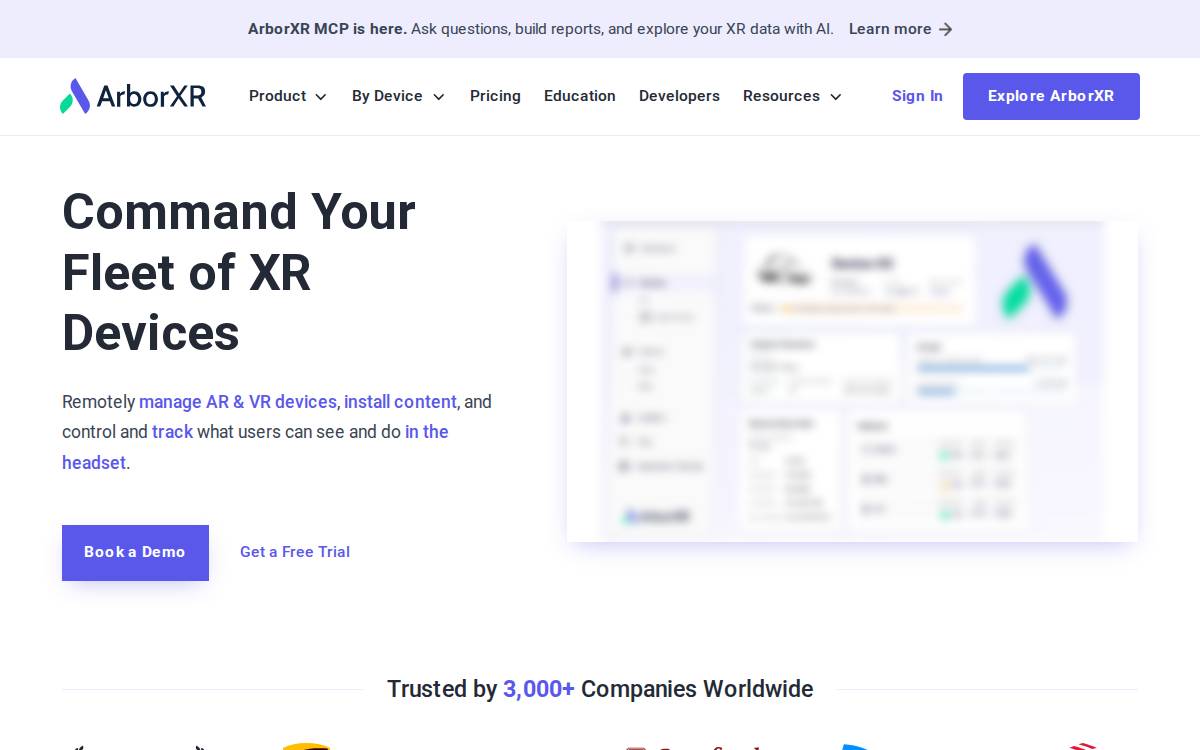Viewport: 1200px width, 750px height.
Task: Open the By Device menu
Action: pyautogui.click(x=398, y=96)
